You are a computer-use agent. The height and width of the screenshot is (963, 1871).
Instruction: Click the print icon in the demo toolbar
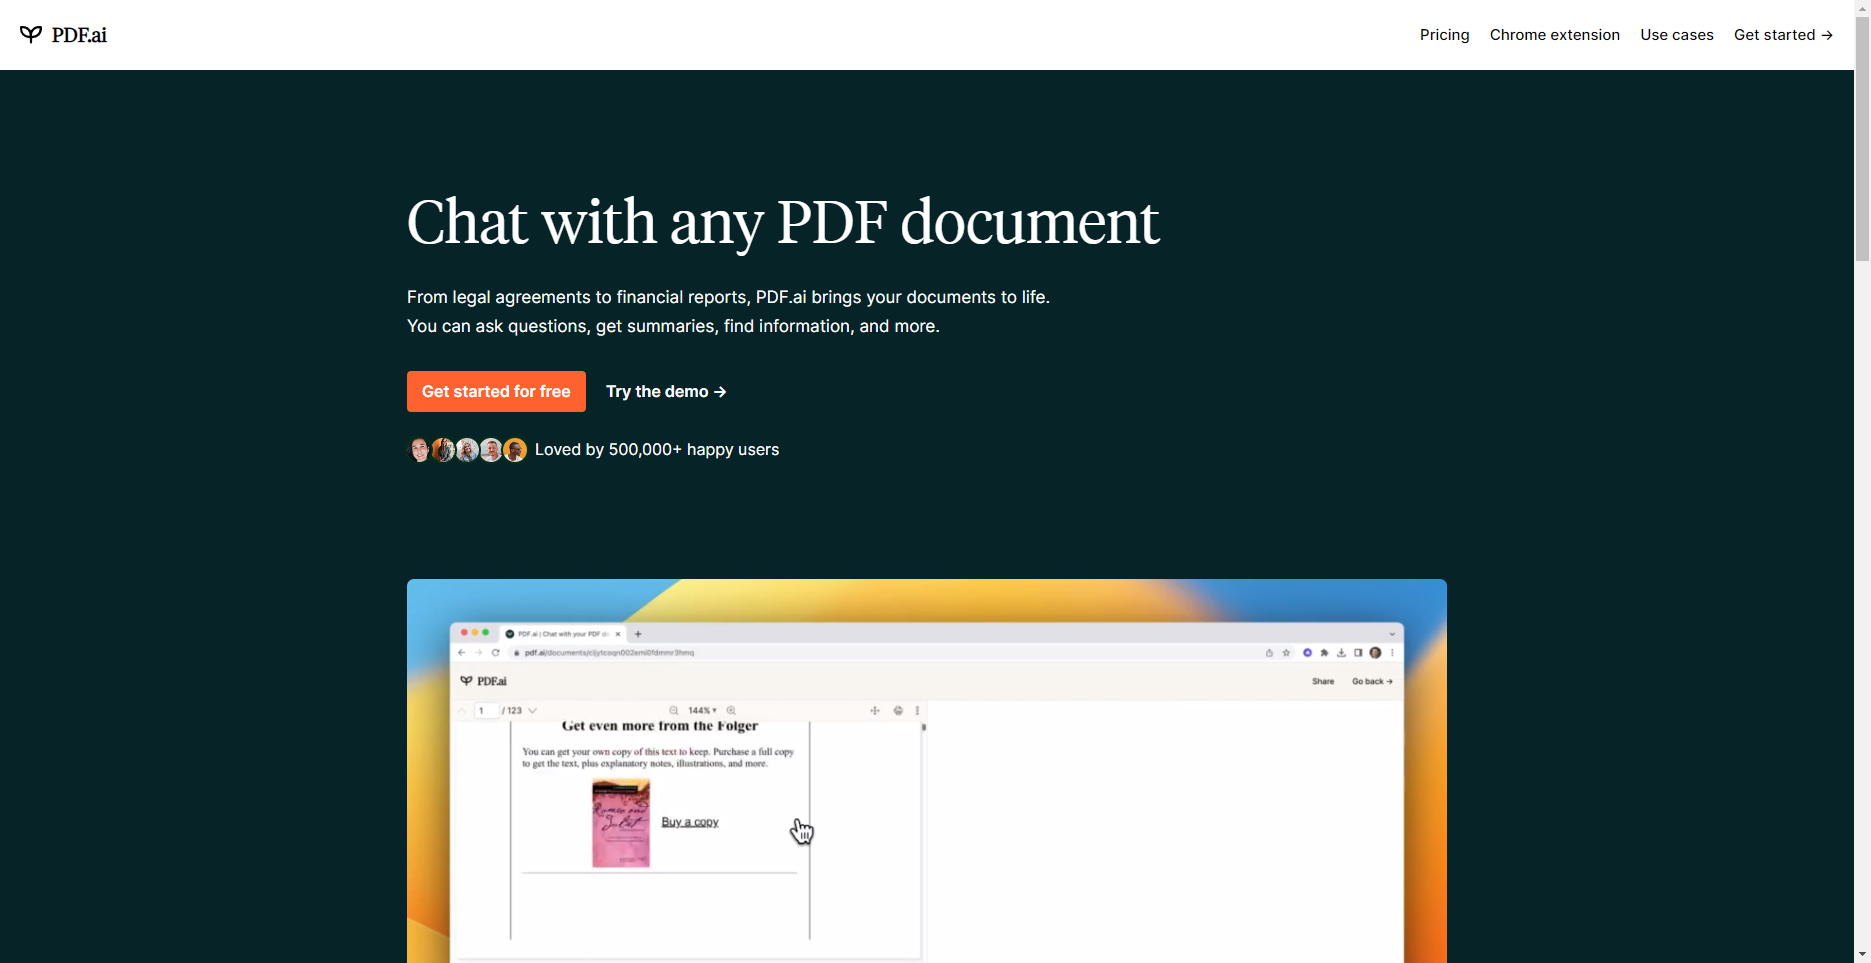coord(898,710)
